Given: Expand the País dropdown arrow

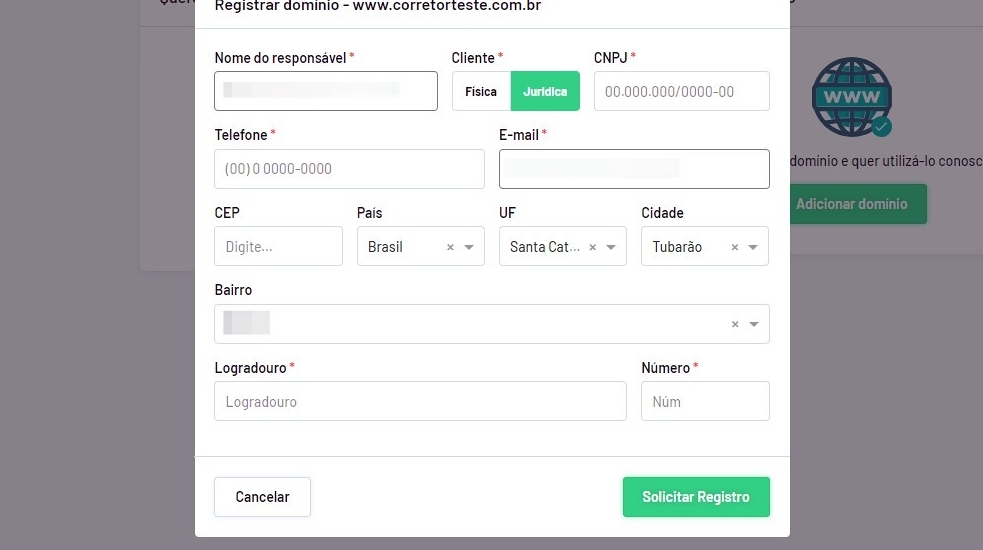Looking at the screenshot, I should (469, 247).
